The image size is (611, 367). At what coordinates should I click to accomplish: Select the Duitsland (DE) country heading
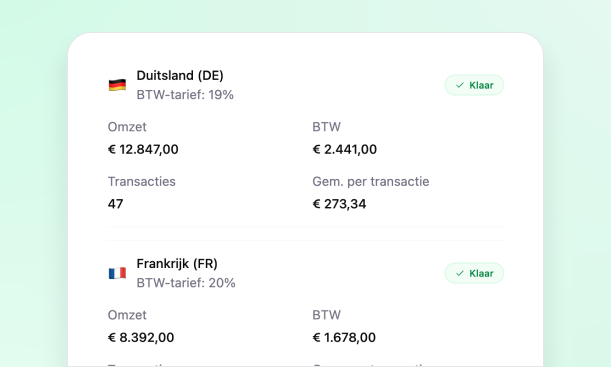[180, 75]
